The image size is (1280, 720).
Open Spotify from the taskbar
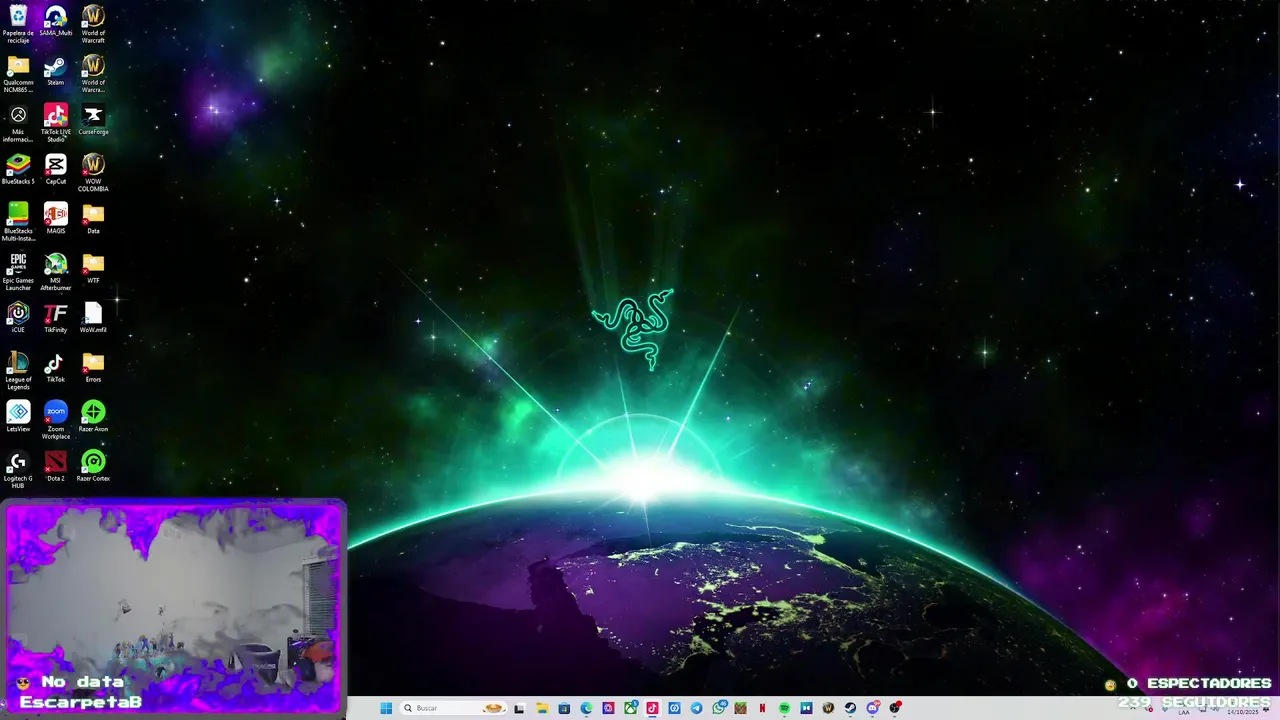click(x=784, y=708)
